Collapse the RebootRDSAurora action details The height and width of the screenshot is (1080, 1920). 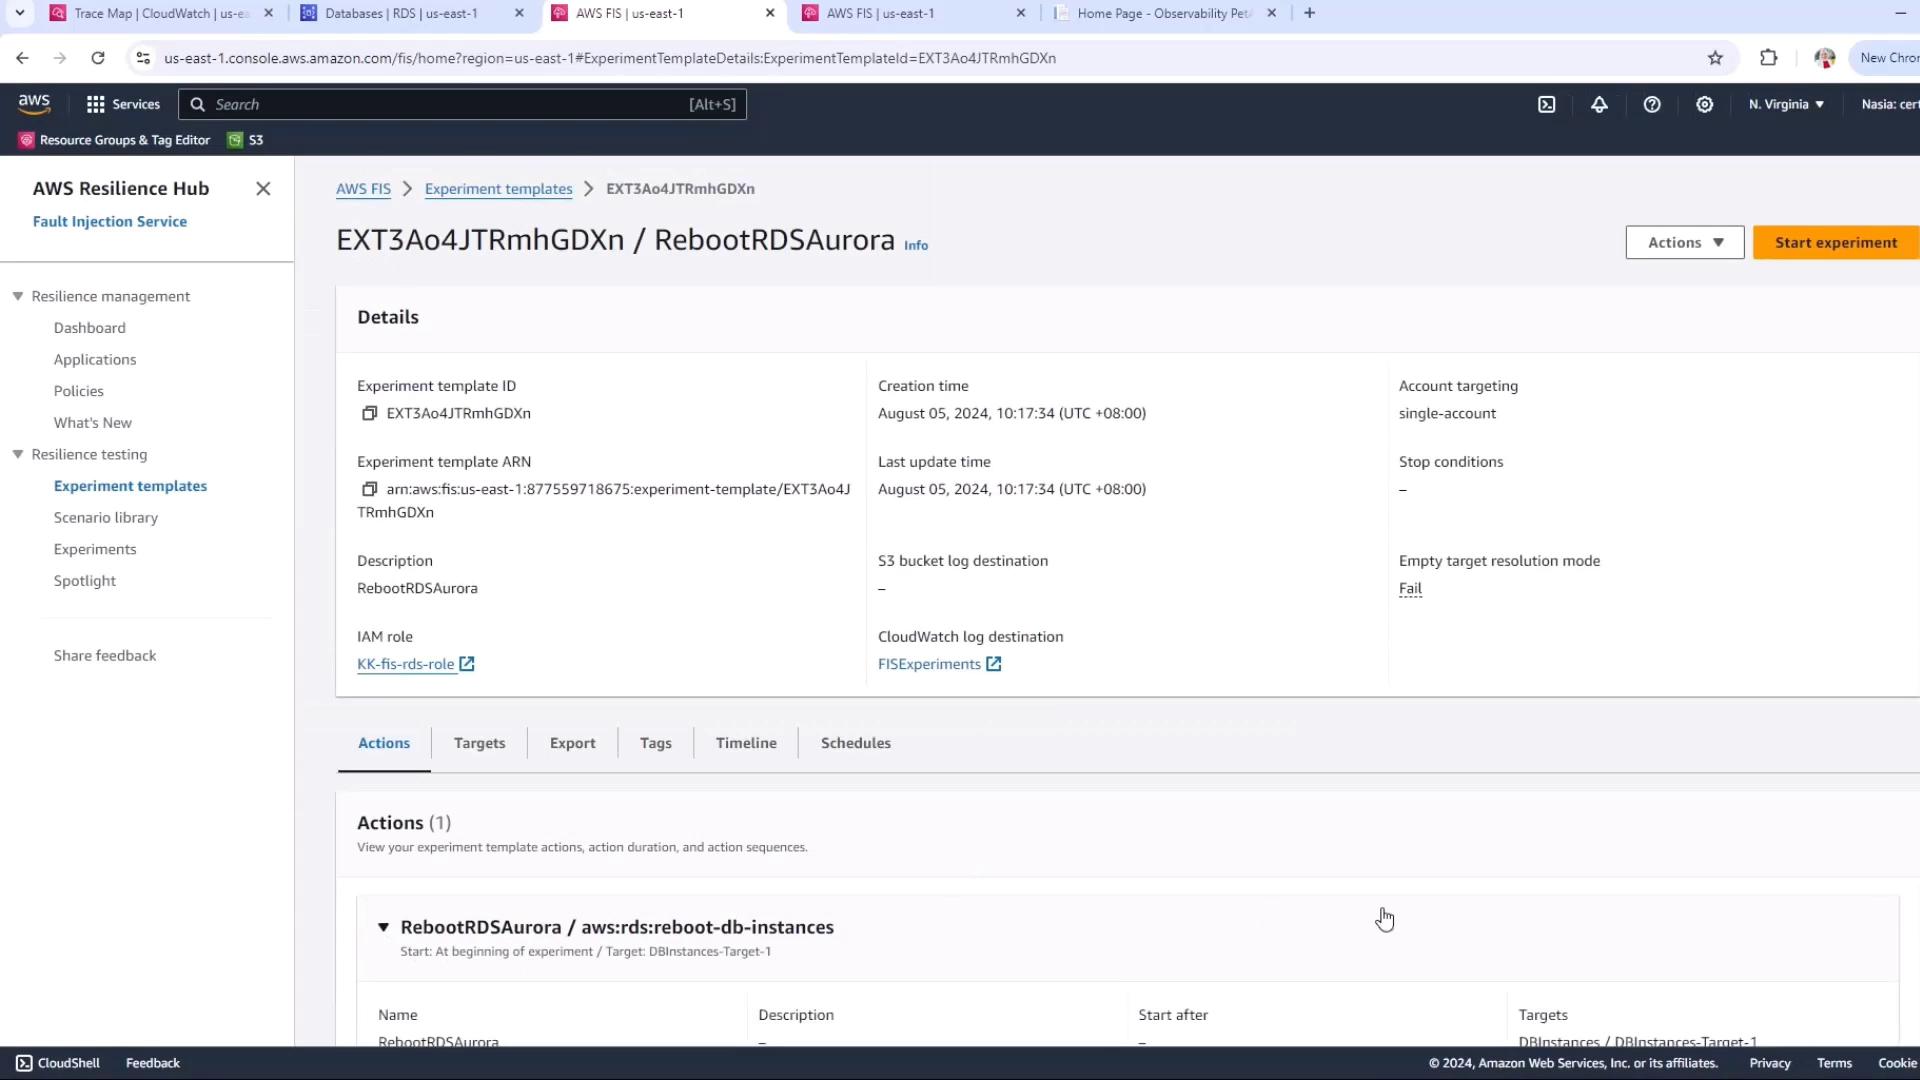(x=383, y=927)
